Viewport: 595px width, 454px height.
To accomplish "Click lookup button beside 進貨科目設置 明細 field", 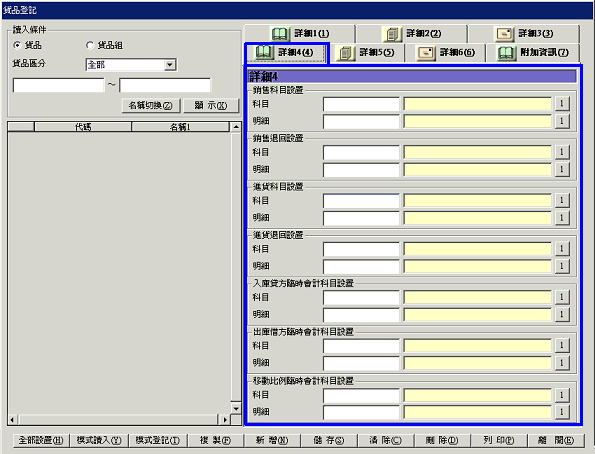I will [562, 218].
